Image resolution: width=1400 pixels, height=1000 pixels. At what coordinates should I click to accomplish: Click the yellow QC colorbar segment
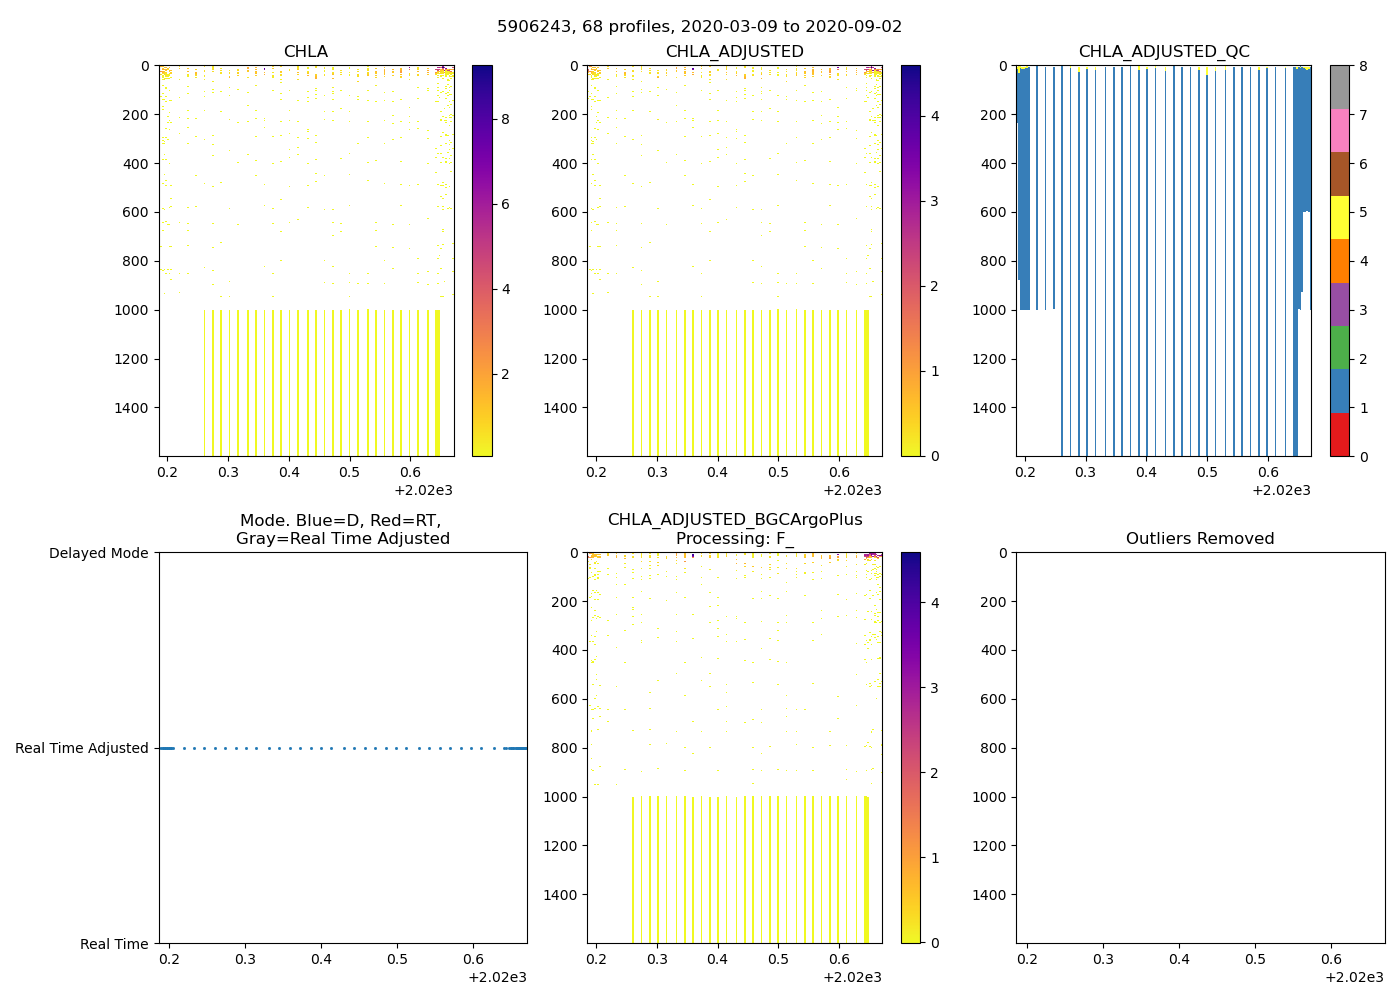tap(1339, 218)
